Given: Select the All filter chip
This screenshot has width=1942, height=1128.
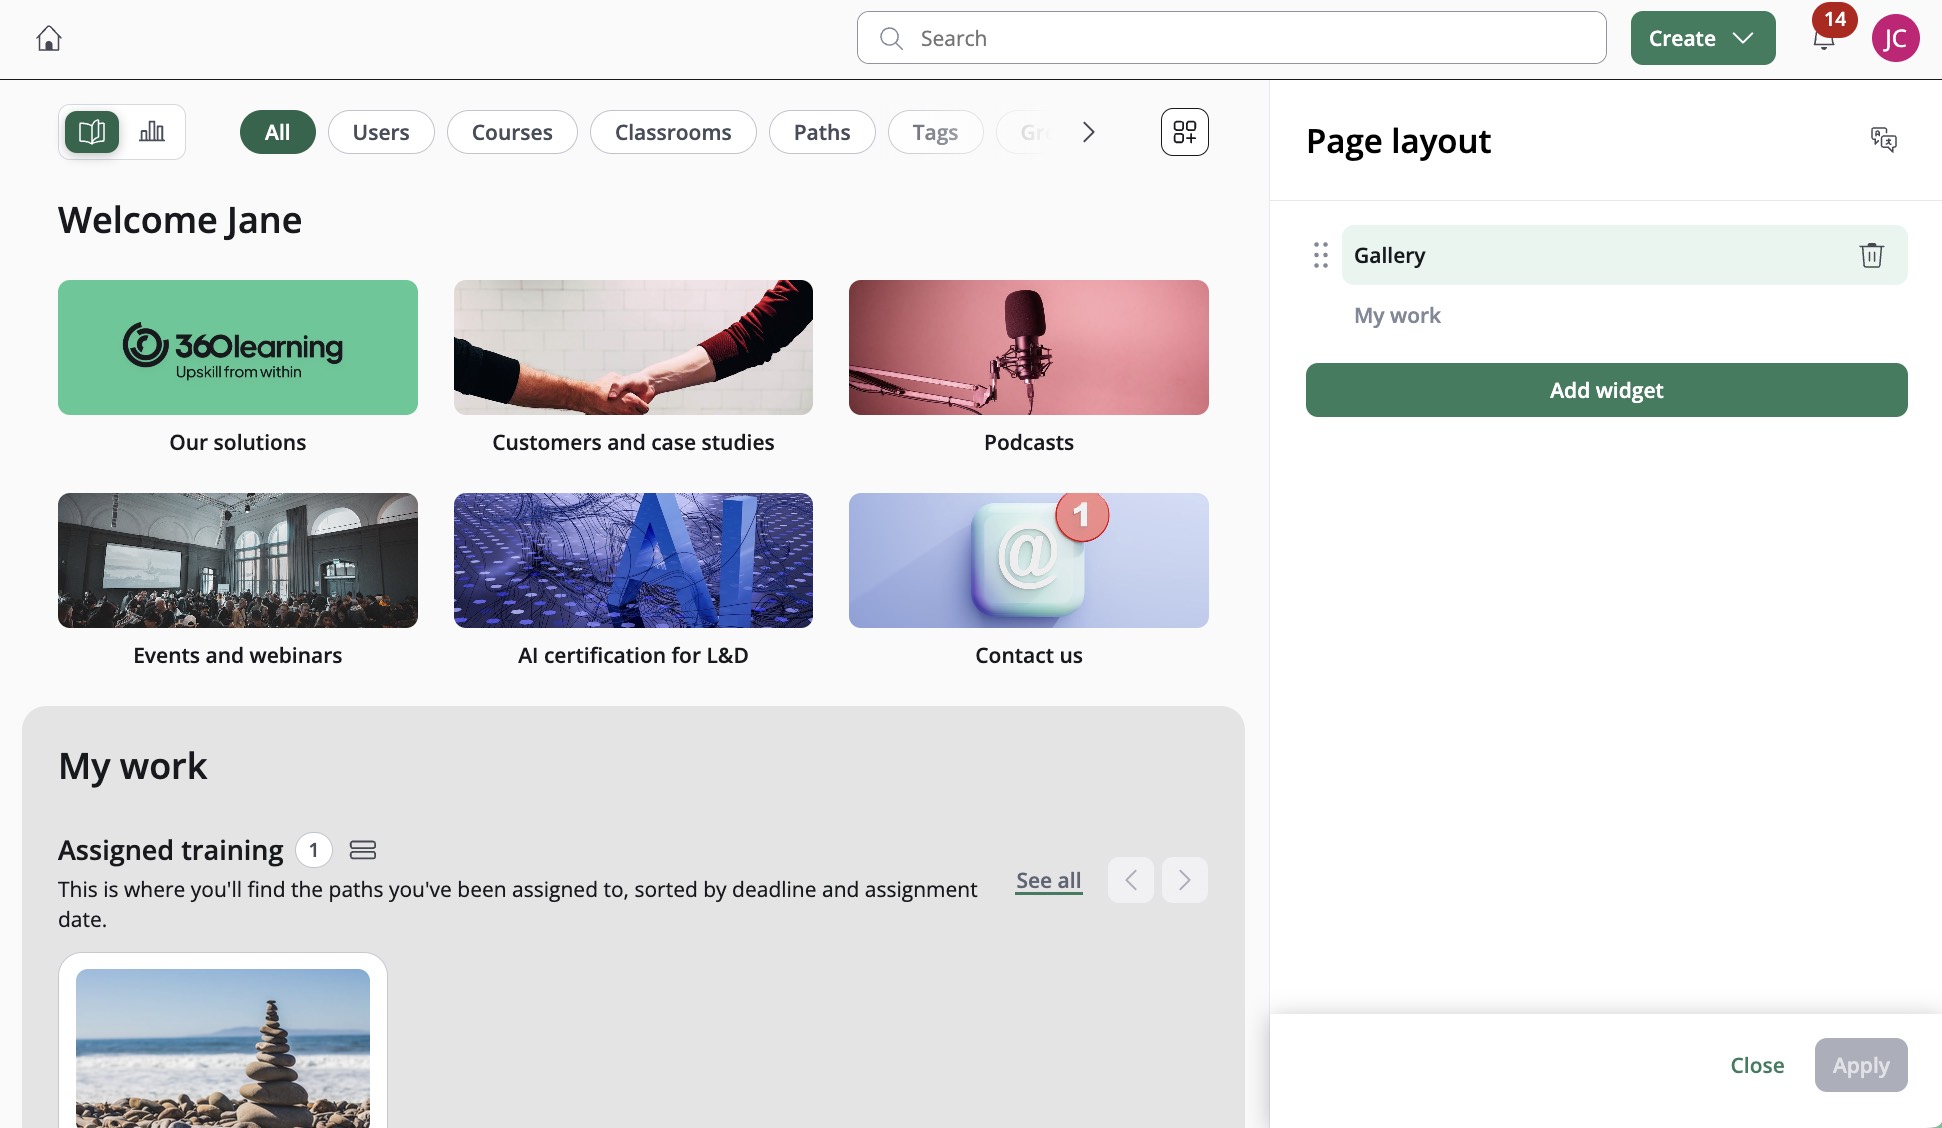Looking at the screenshot, I should point(278,132).
